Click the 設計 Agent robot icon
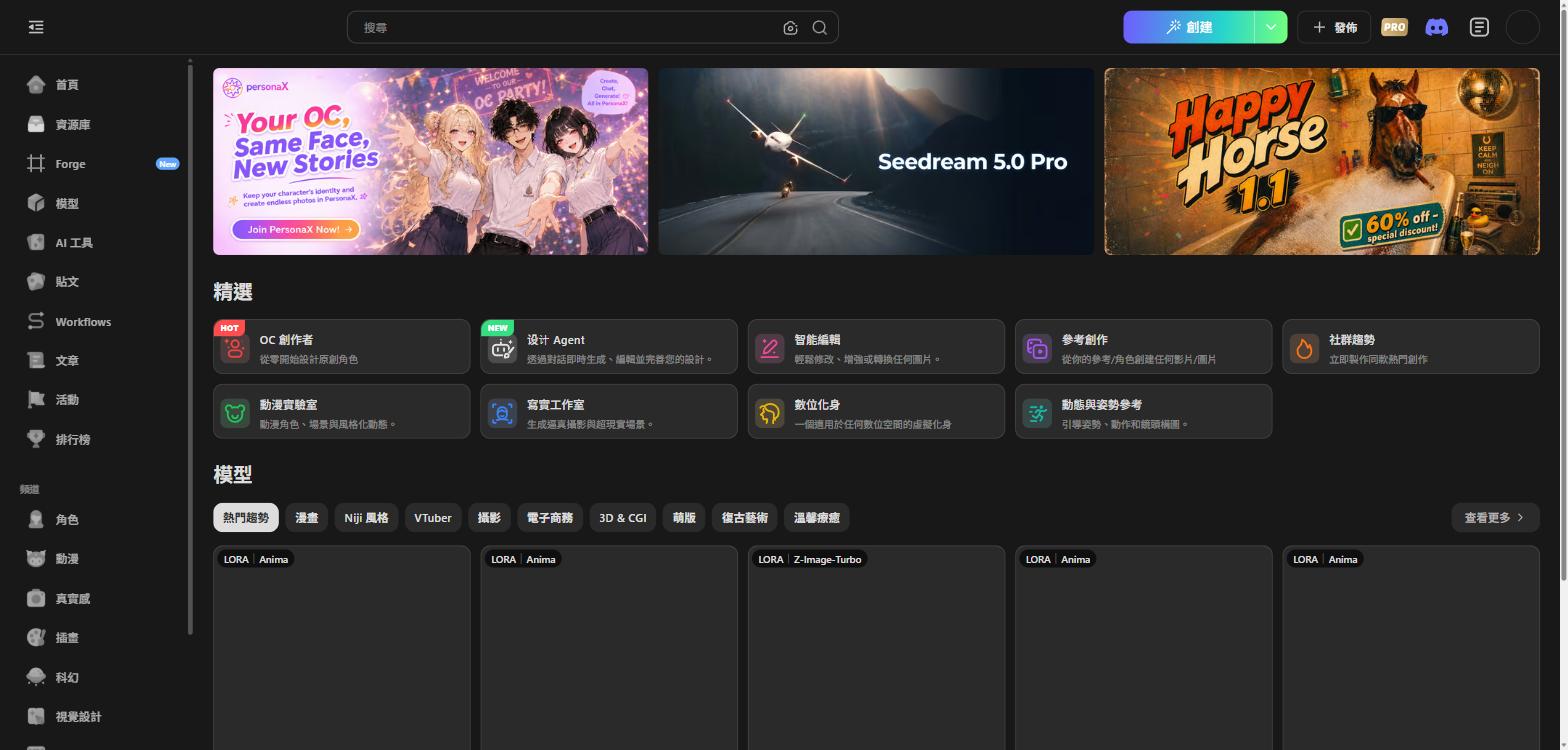 [502, 348]
